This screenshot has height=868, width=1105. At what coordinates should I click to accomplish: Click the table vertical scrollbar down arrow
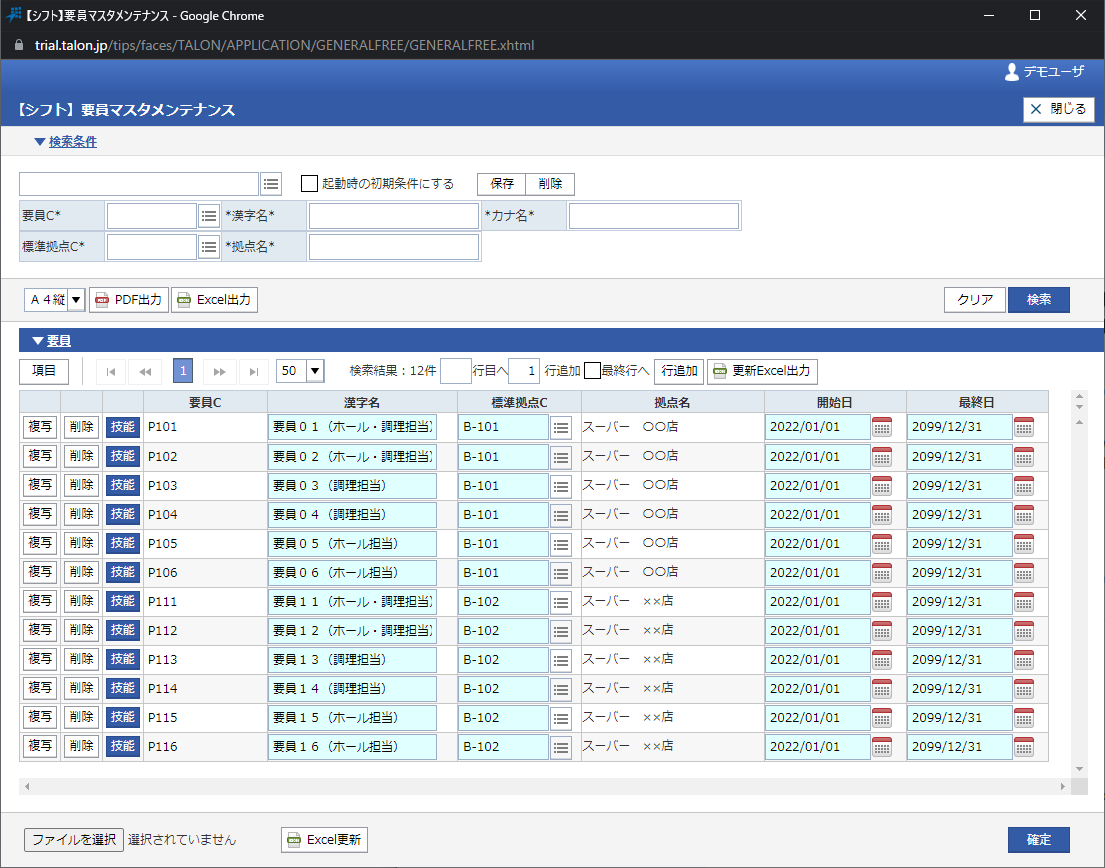[x=1079, y=769]
